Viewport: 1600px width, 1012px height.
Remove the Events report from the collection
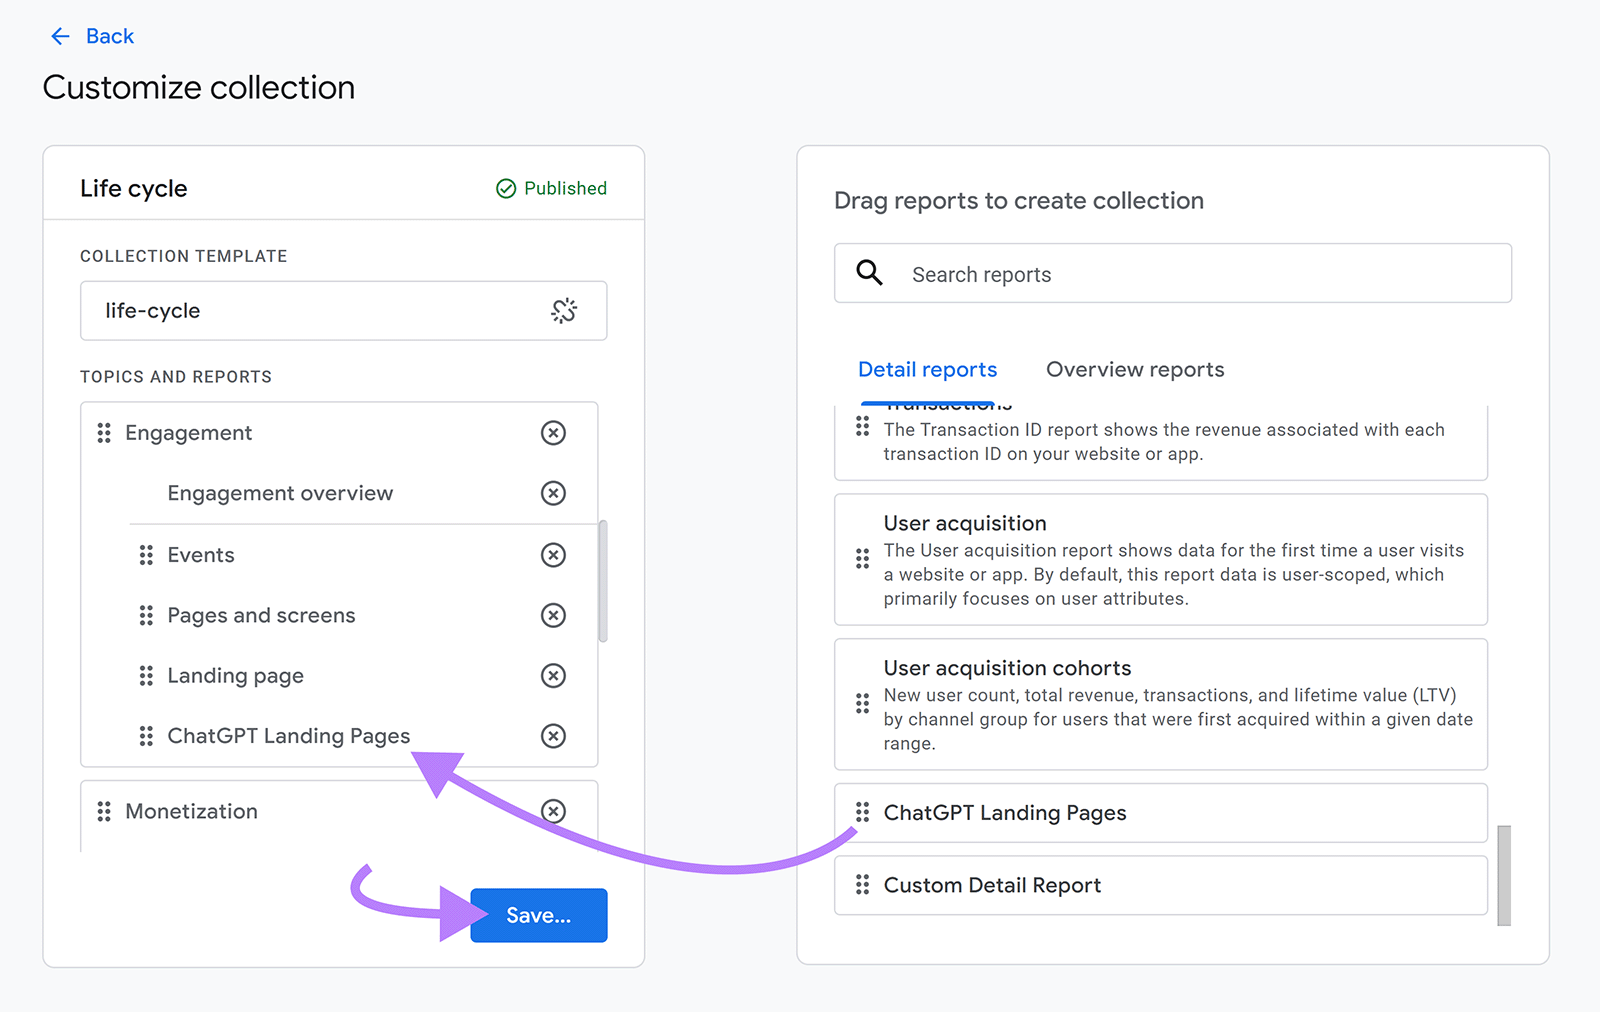pyautogui.click(x=553, y=555)
